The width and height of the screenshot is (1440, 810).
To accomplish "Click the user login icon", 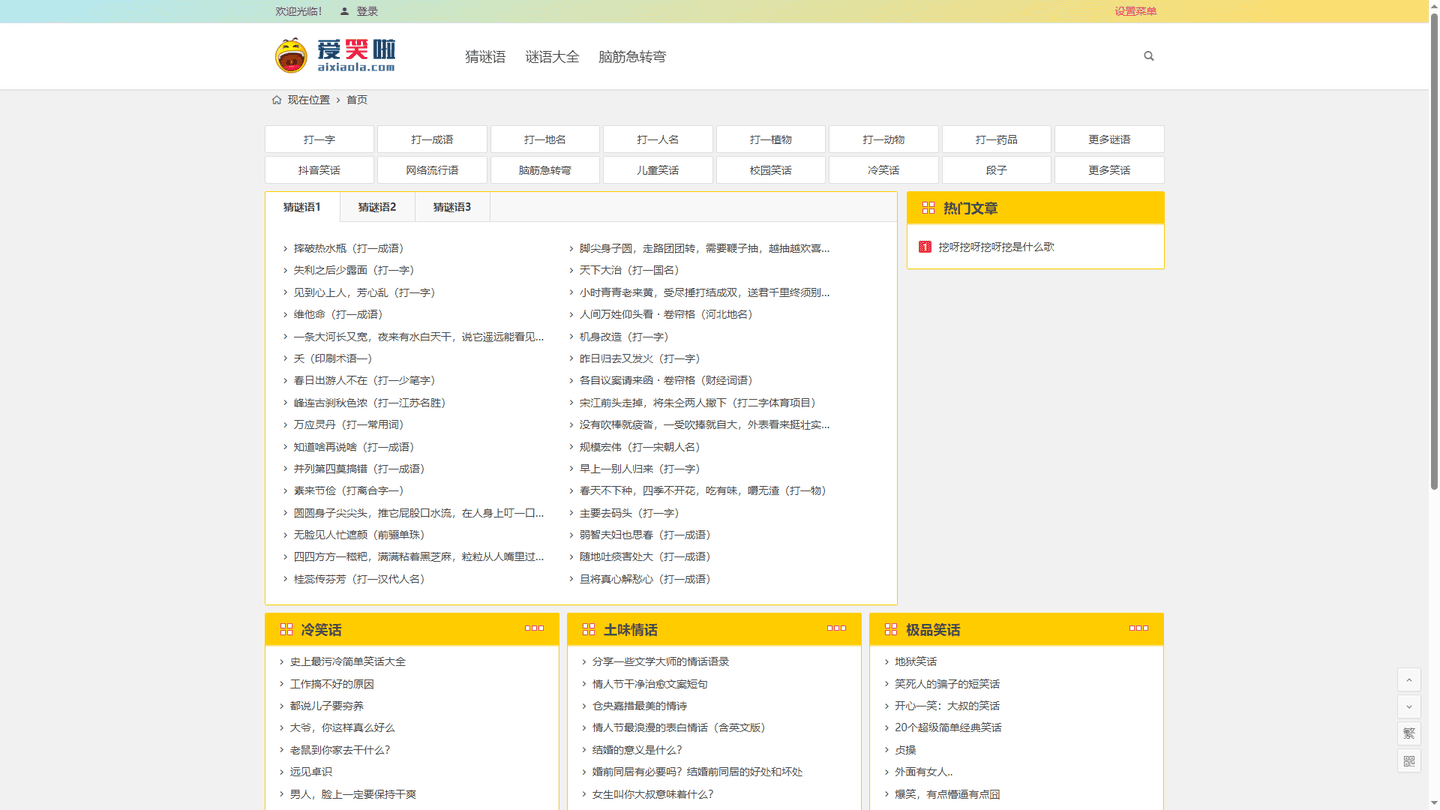I will tap(345, 11).
